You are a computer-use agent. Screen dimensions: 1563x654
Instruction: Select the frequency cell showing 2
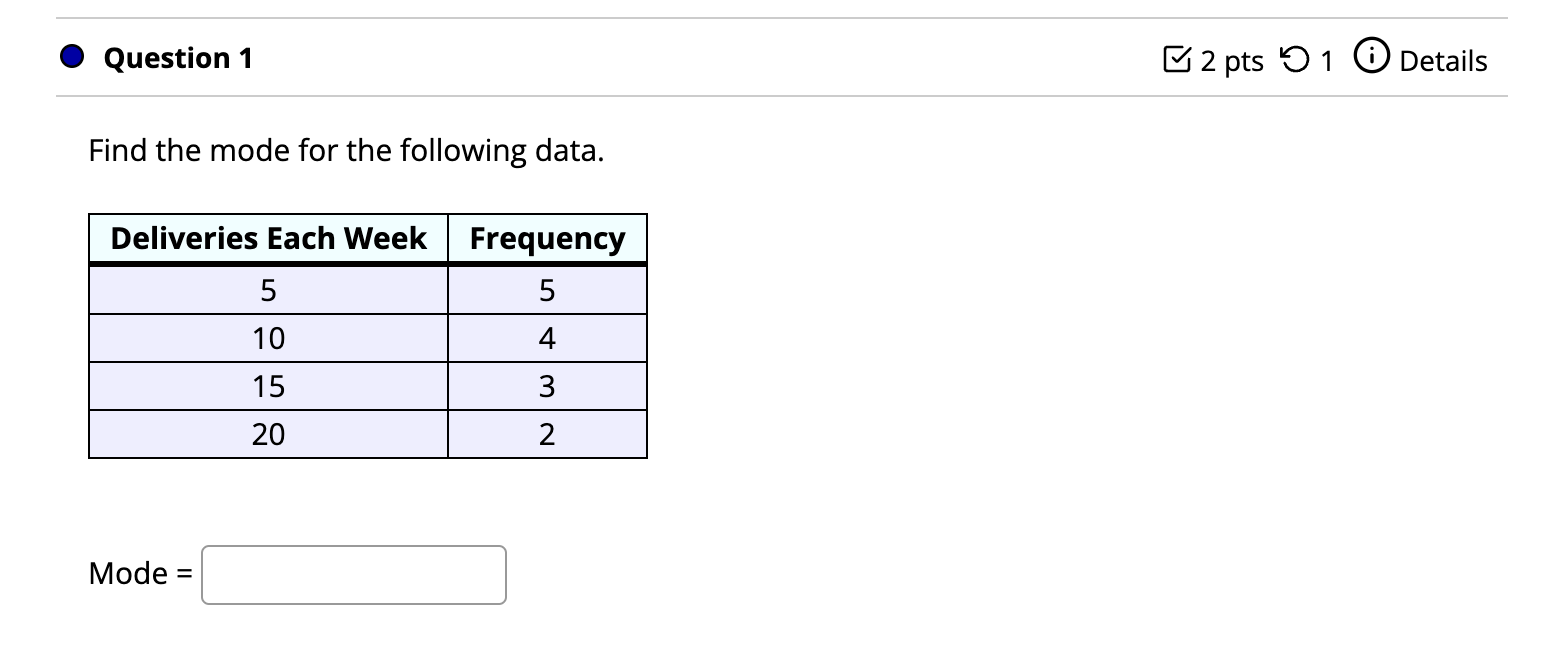547,434
